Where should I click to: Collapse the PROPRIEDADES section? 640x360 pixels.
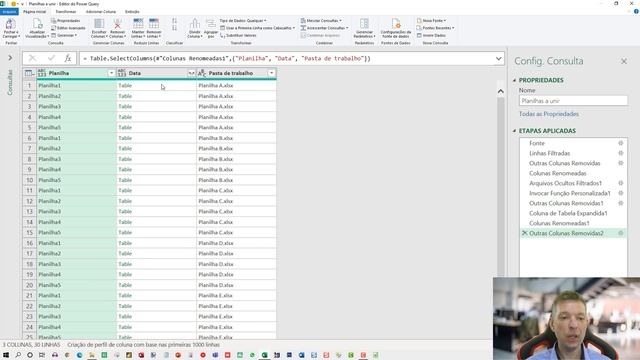click(514, 80)
